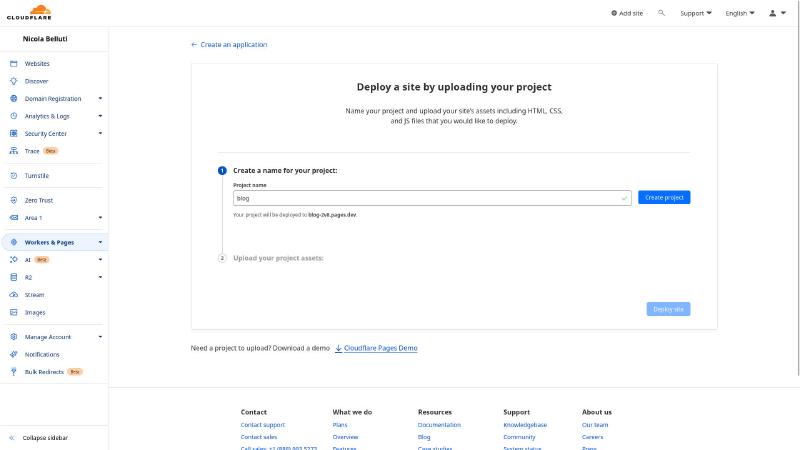The width and height of the screenshot is (800, 450).
Task: Expand the Manage Account section
Action: pos(100,337)
